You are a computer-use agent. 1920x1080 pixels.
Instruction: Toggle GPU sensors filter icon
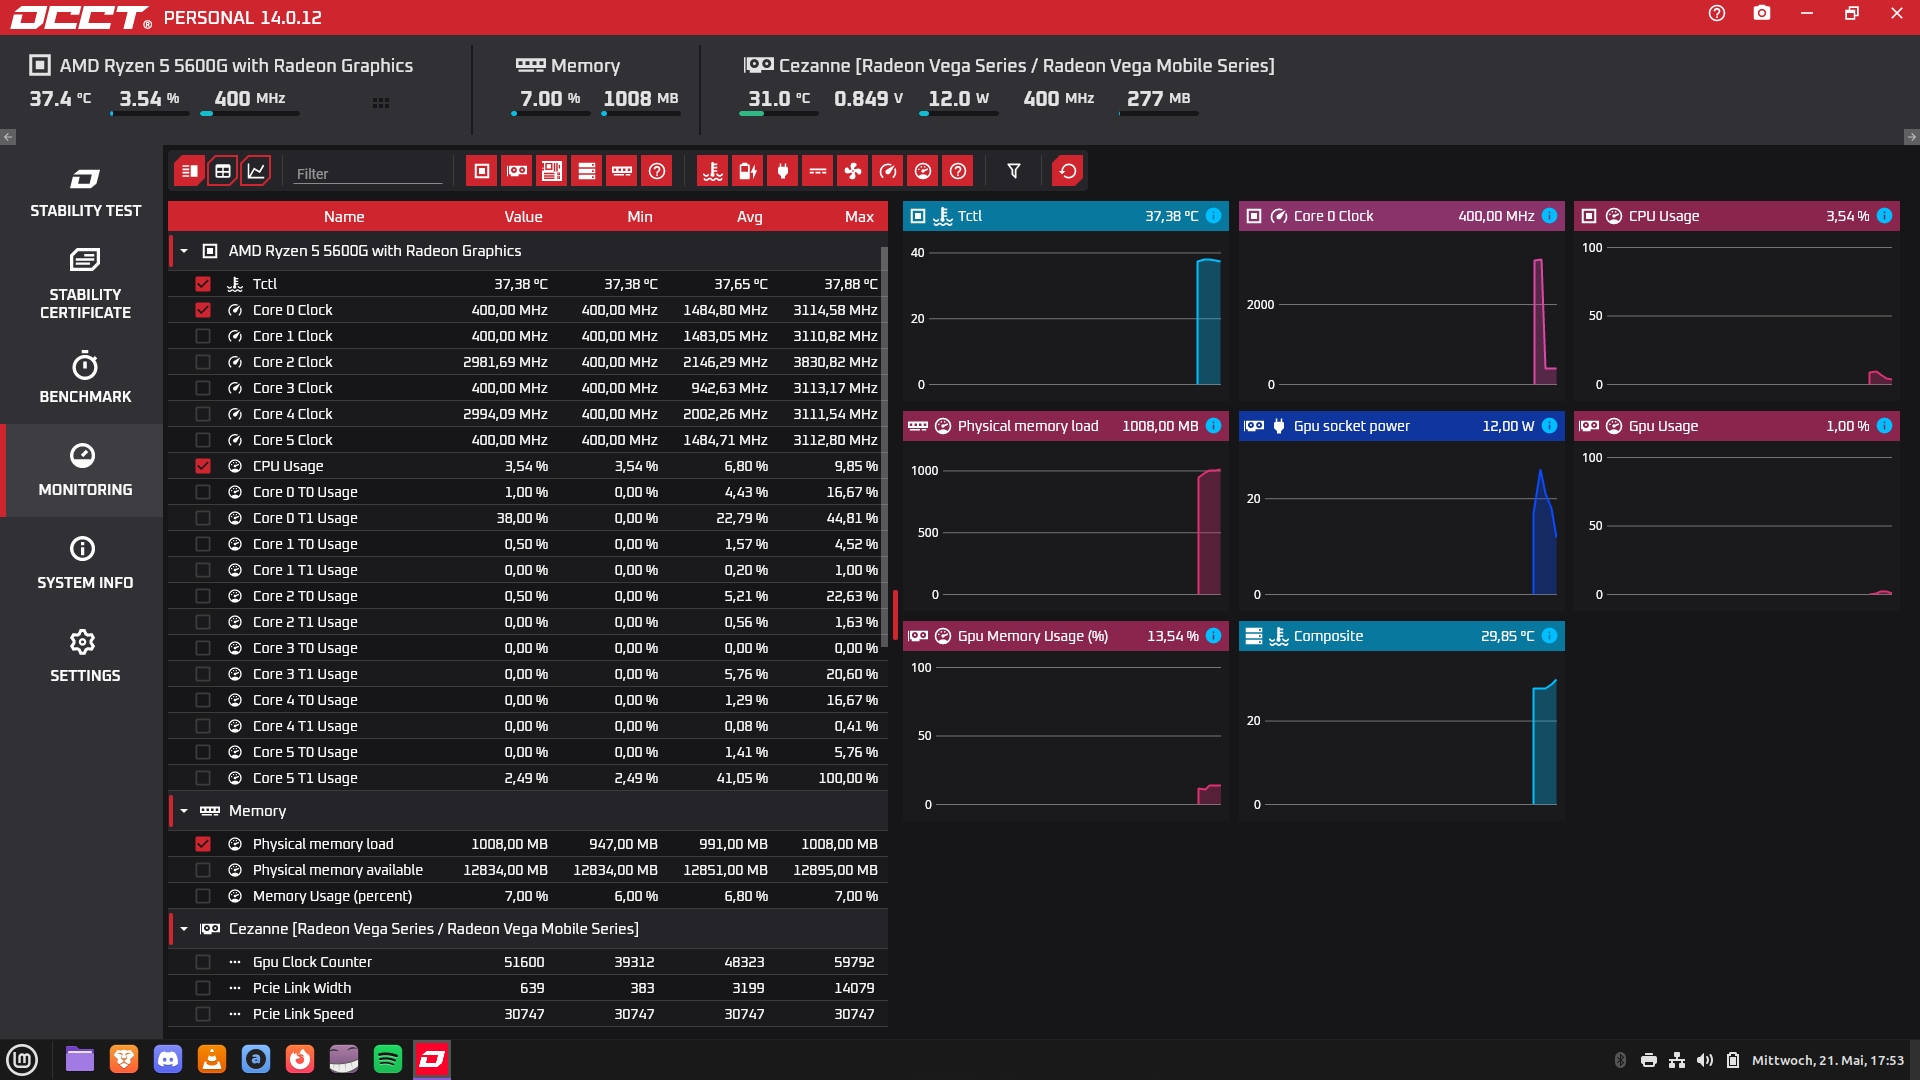pos(517,171)
